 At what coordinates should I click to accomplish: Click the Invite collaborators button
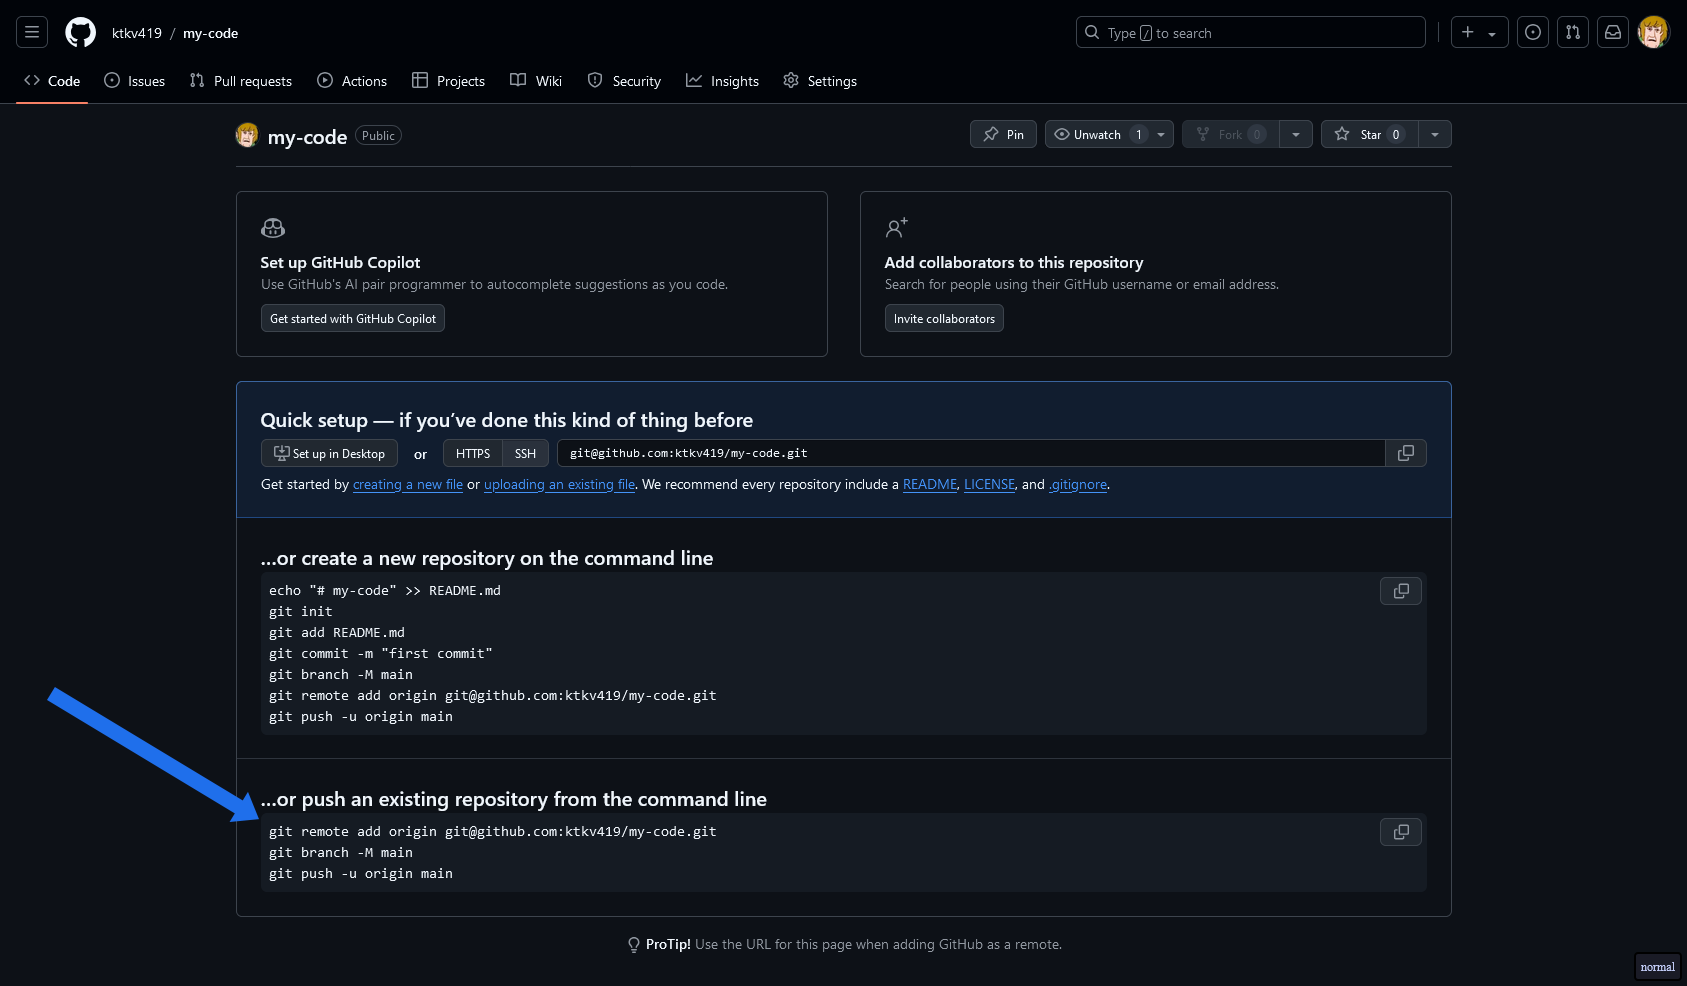944,318
